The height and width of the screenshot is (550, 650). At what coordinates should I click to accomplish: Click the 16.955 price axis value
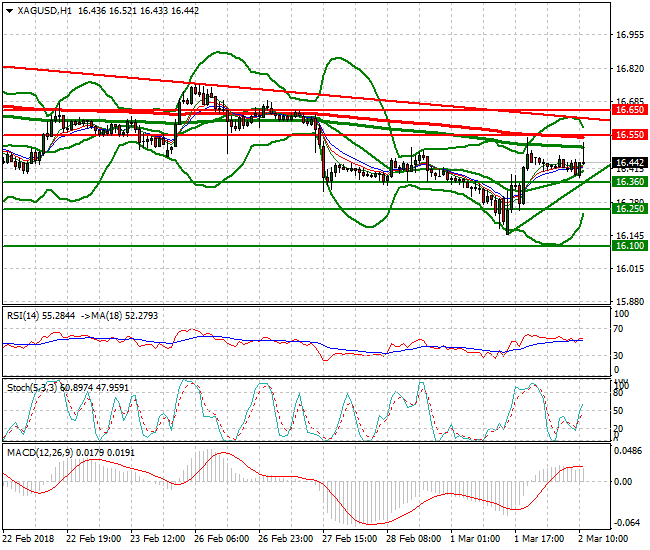pos(630,35)
